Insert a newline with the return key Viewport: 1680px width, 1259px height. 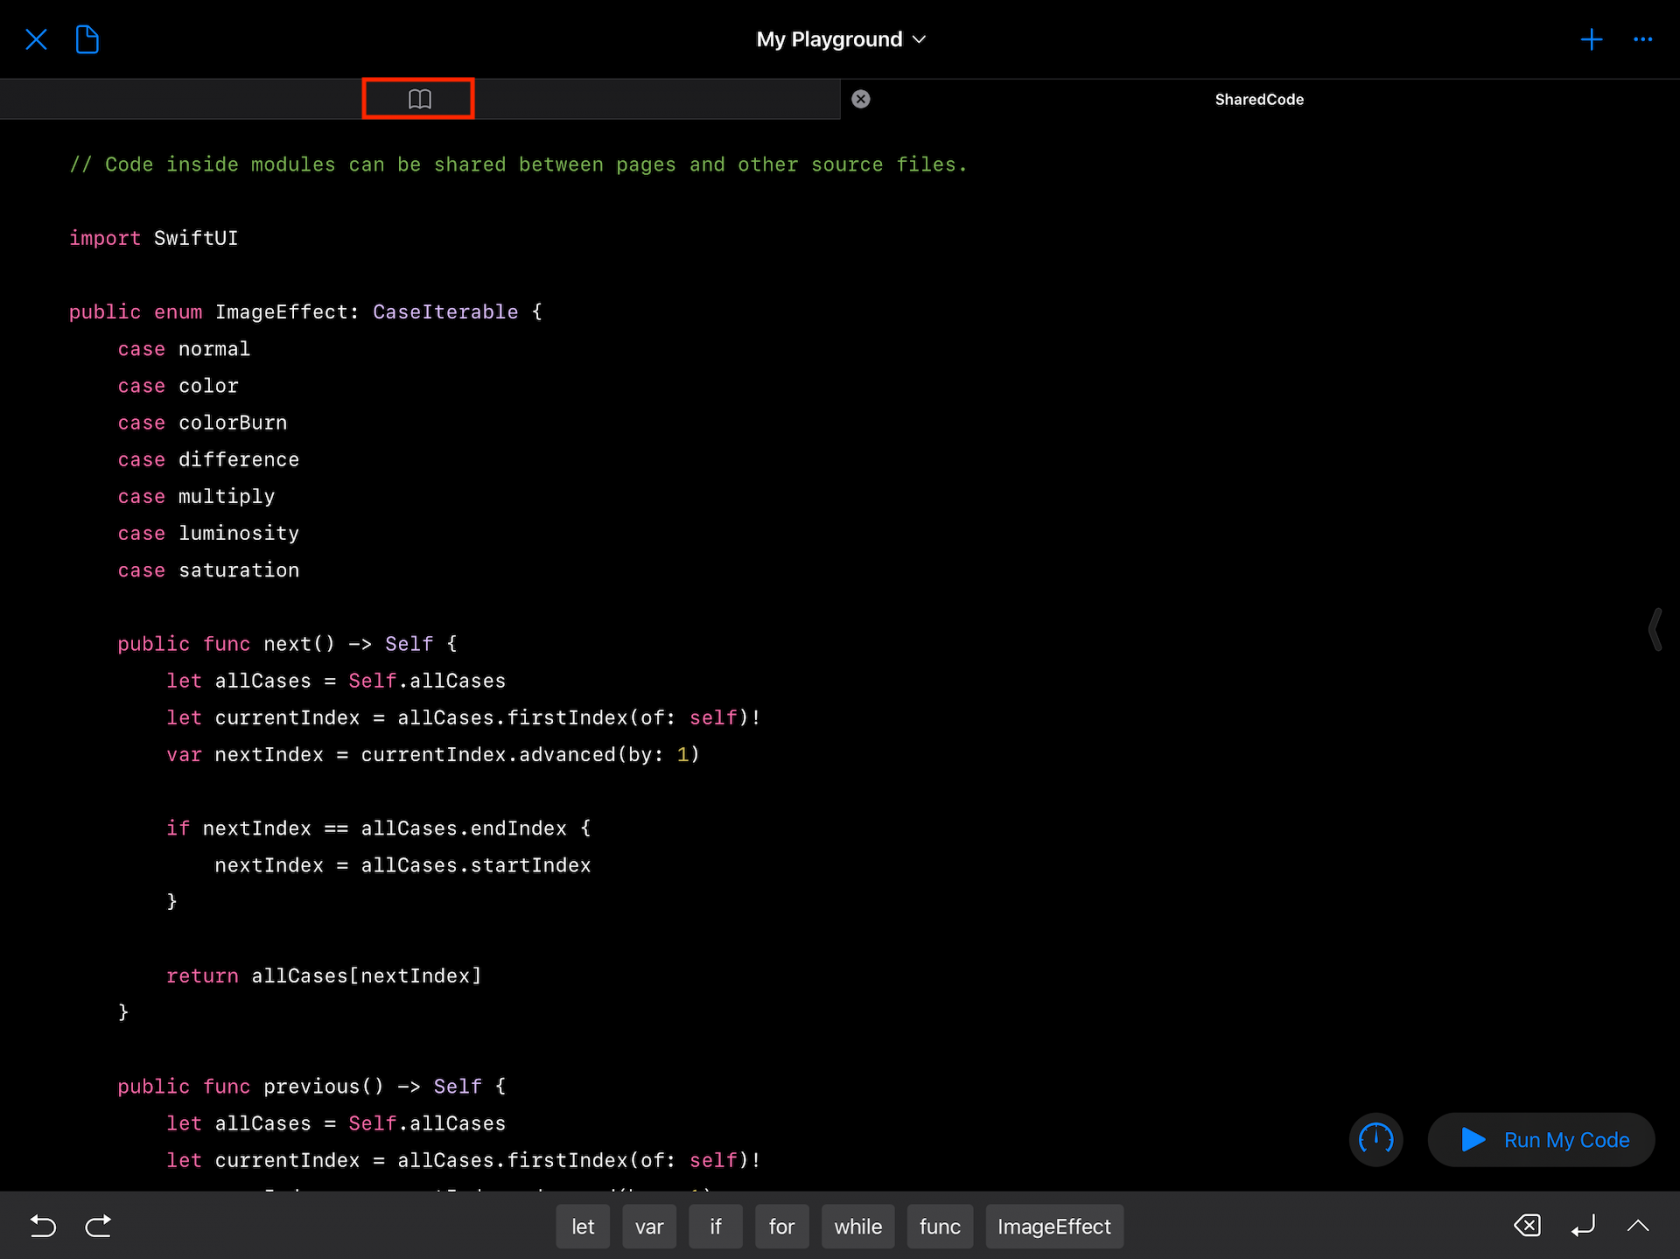coord(1582,1225)
